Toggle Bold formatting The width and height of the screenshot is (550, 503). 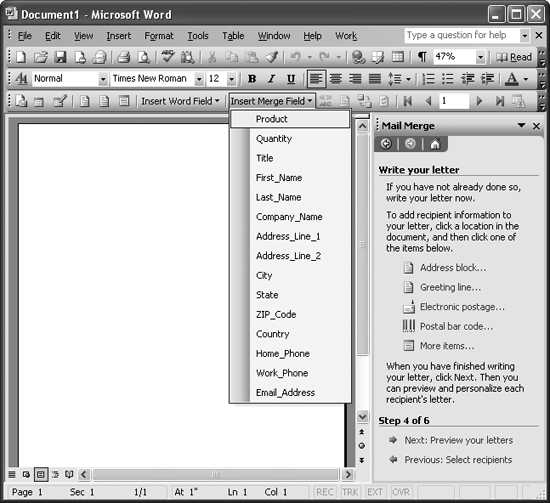[x=251, y=79]
